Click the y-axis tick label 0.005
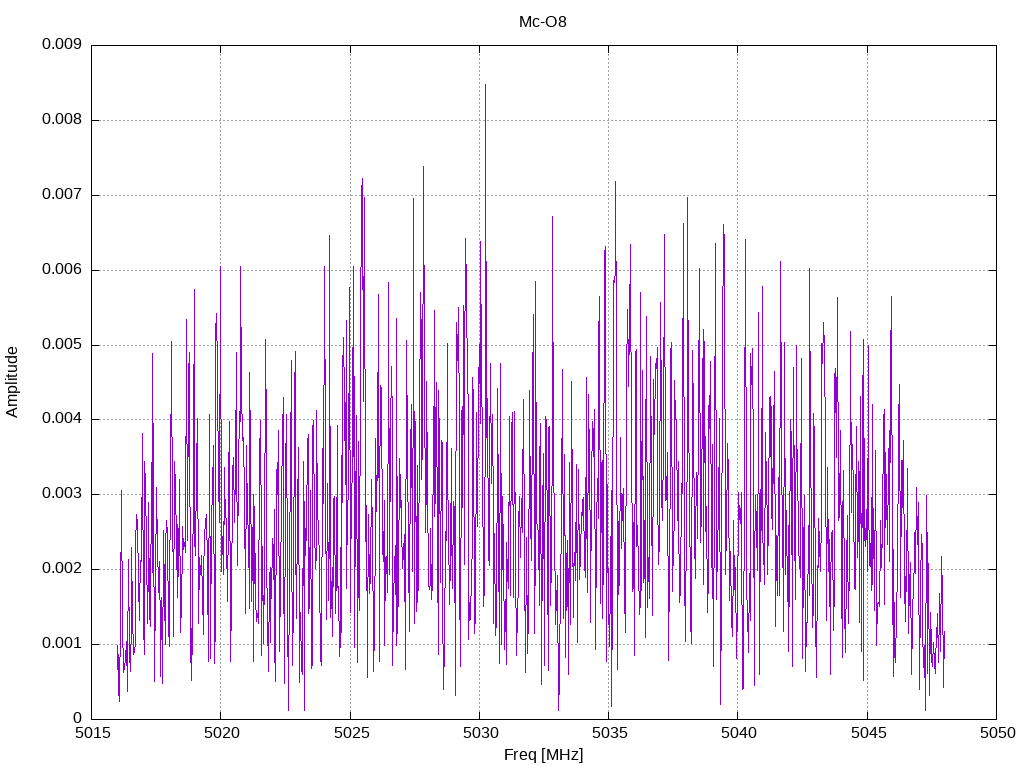This screenshot has height=768, width=1024. pyautogui.click(x=62, y=345)
